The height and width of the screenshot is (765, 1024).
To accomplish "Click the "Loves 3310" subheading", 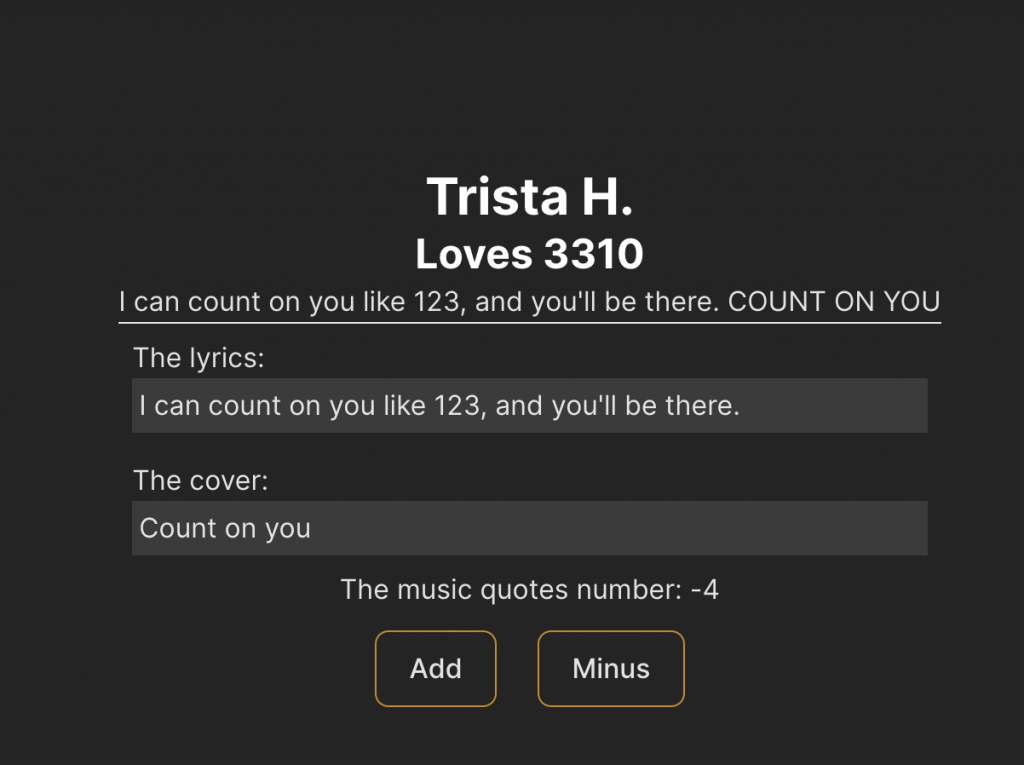I will [x=529, y=254].
